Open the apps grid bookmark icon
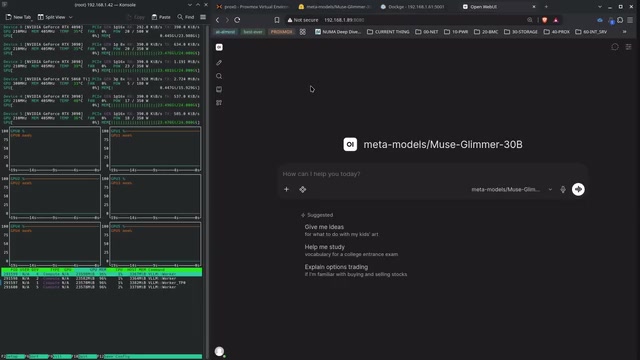This screenshot has width=640, height=360. (302, 32)
